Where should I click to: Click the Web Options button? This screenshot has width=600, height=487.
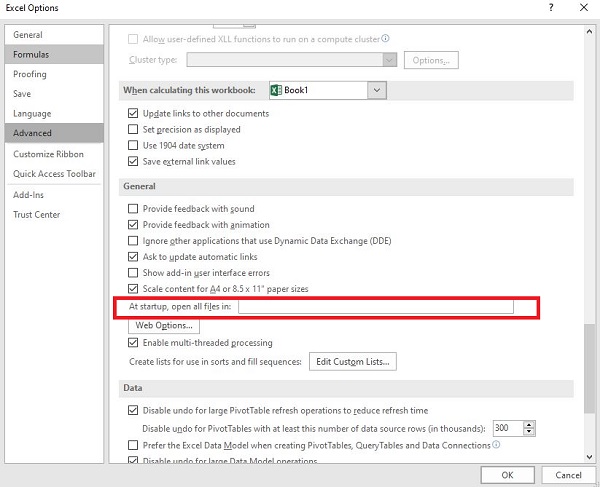click(164, 325)
